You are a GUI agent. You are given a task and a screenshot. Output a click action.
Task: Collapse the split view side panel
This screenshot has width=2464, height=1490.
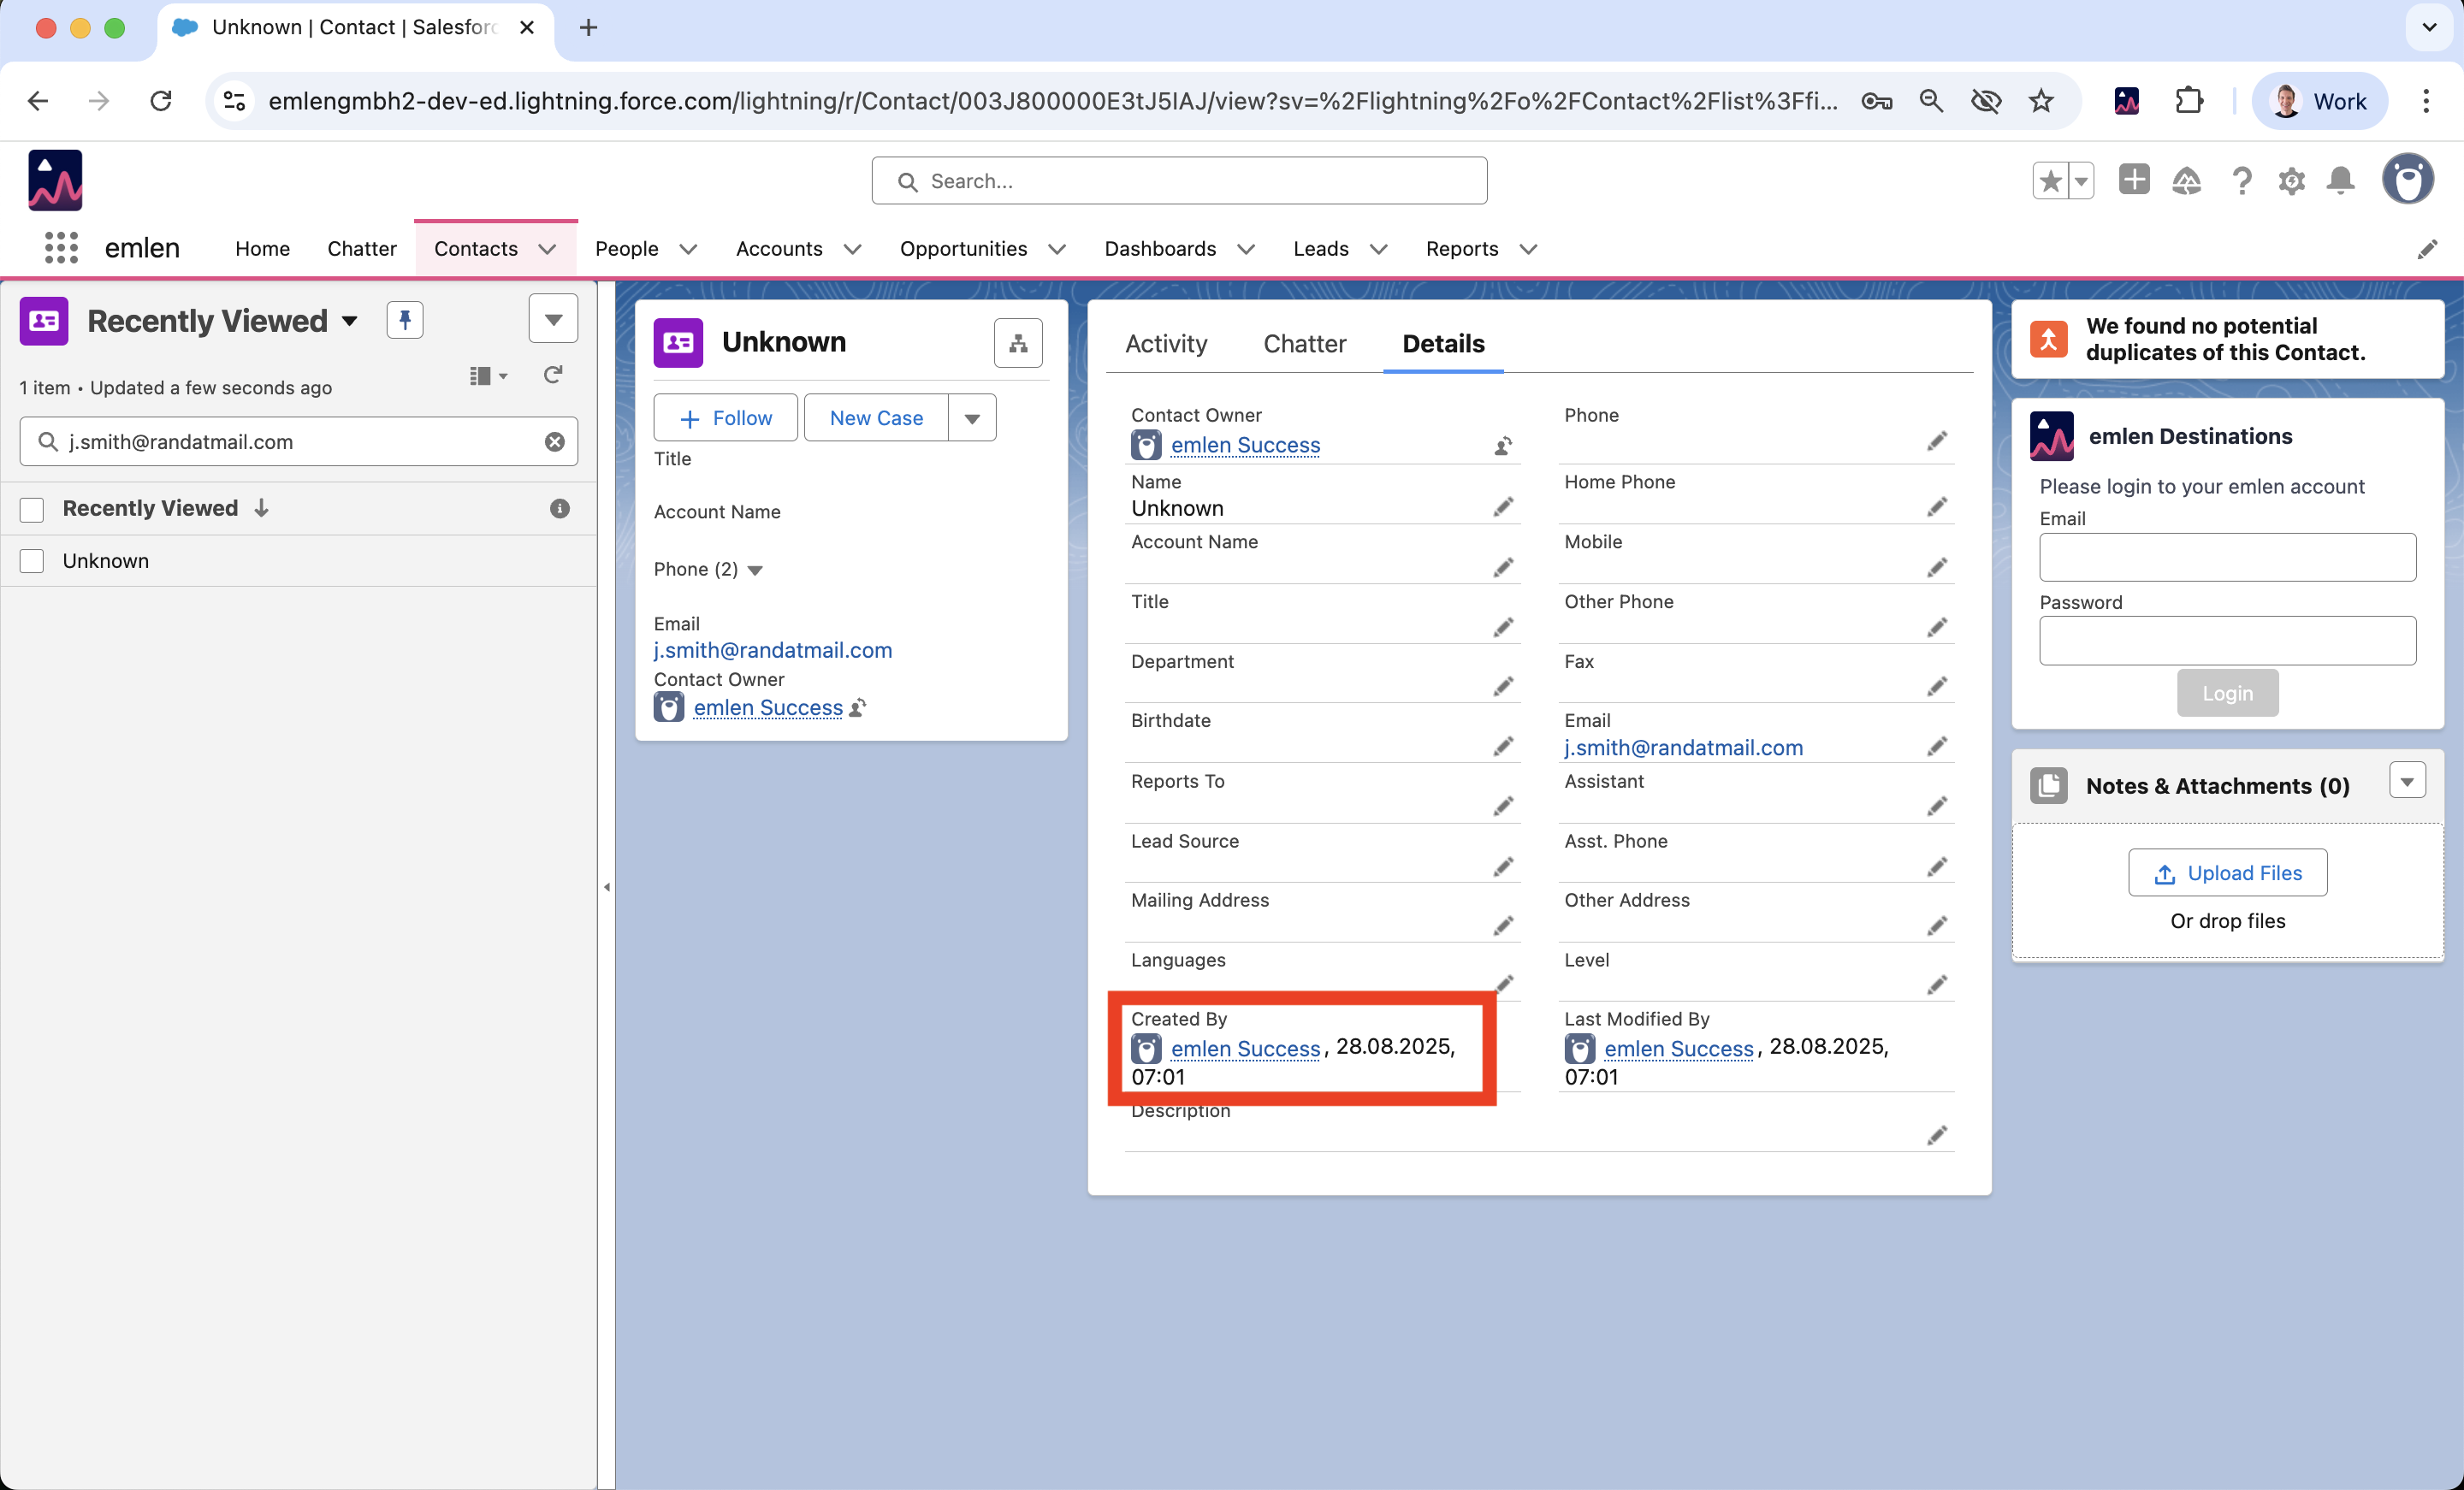[607, 887]
